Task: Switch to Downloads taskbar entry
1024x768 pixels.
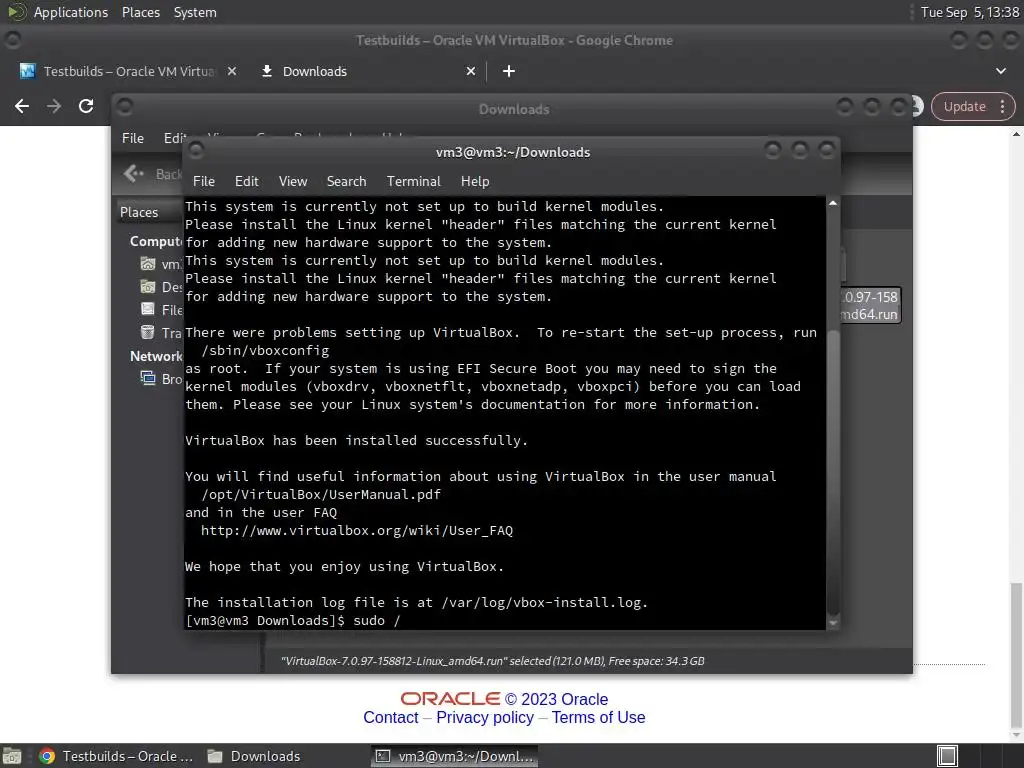Action: (x=254, y=756)
